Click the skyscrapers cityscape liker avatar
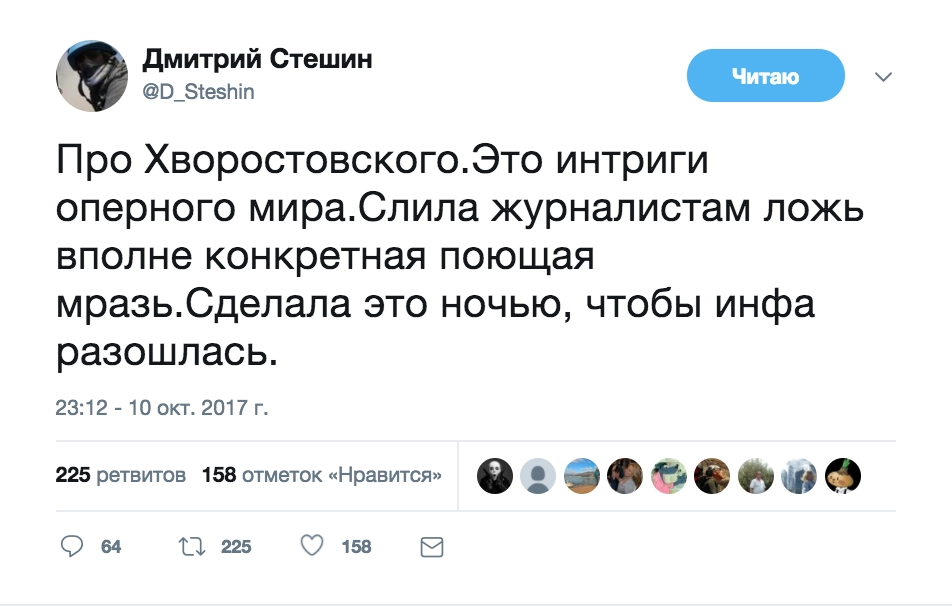 point(799,476)
